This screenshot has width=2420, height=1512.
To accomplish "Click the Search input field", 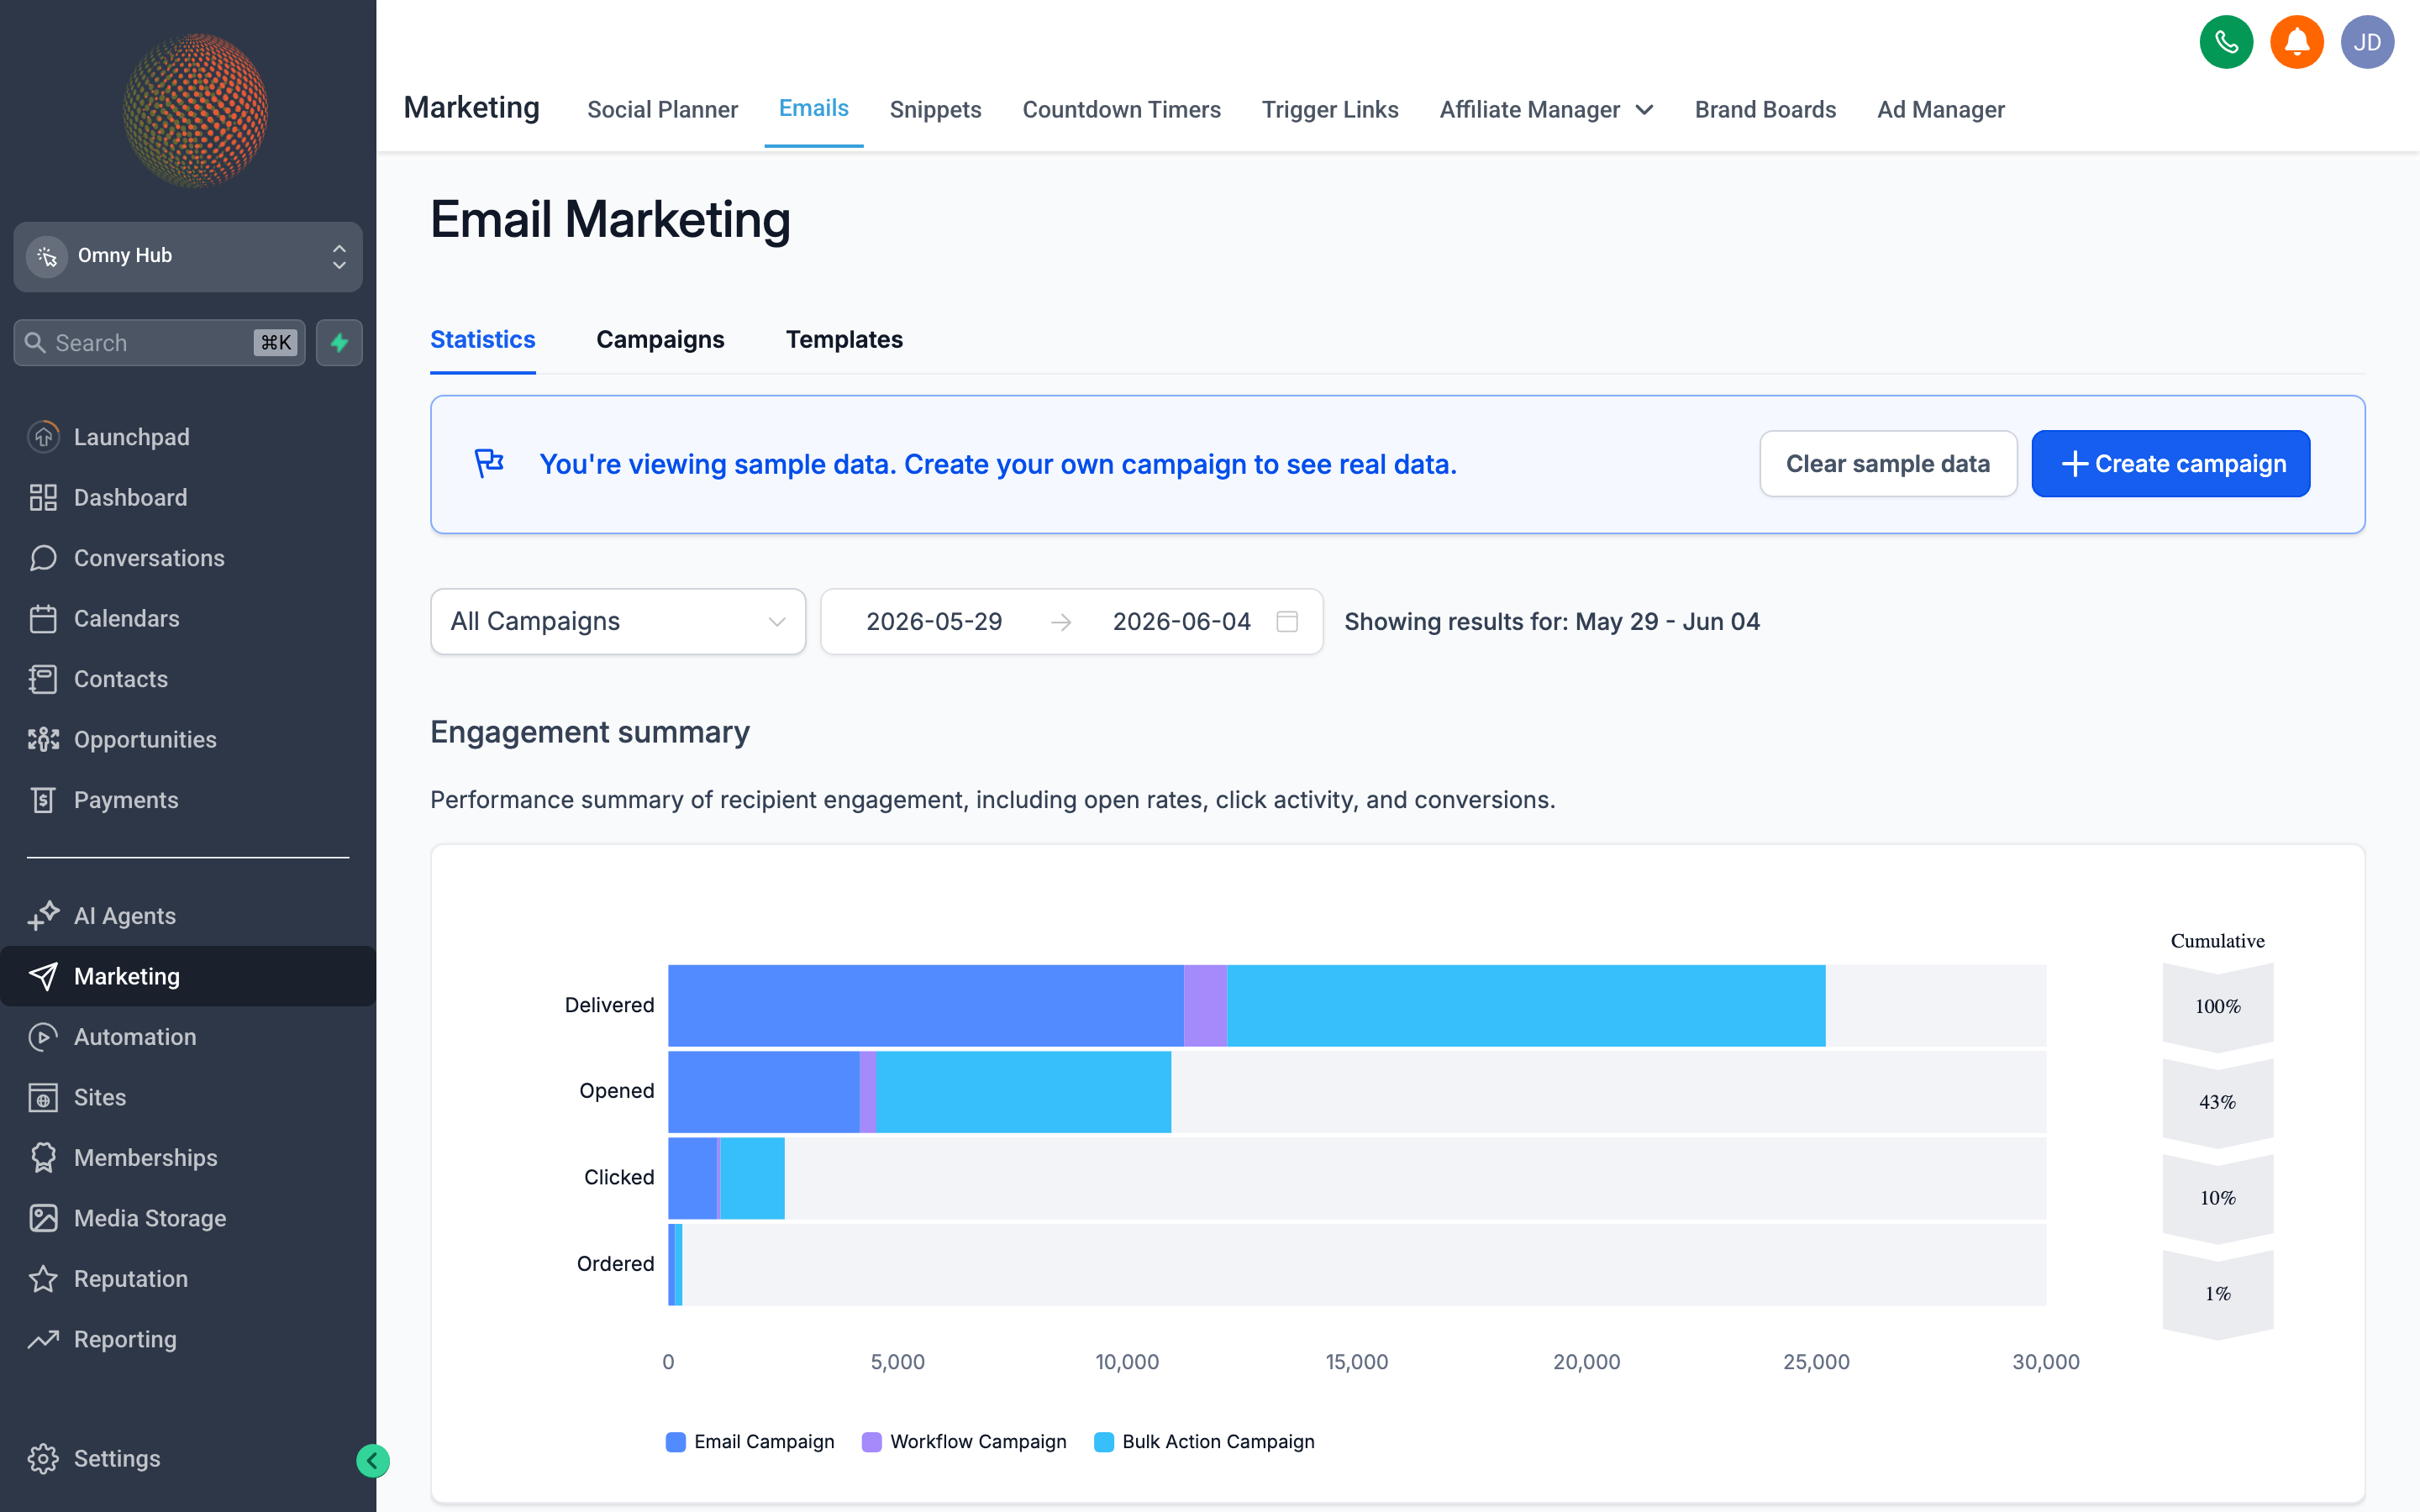I will pyautogui.click(x=160, y=343).
